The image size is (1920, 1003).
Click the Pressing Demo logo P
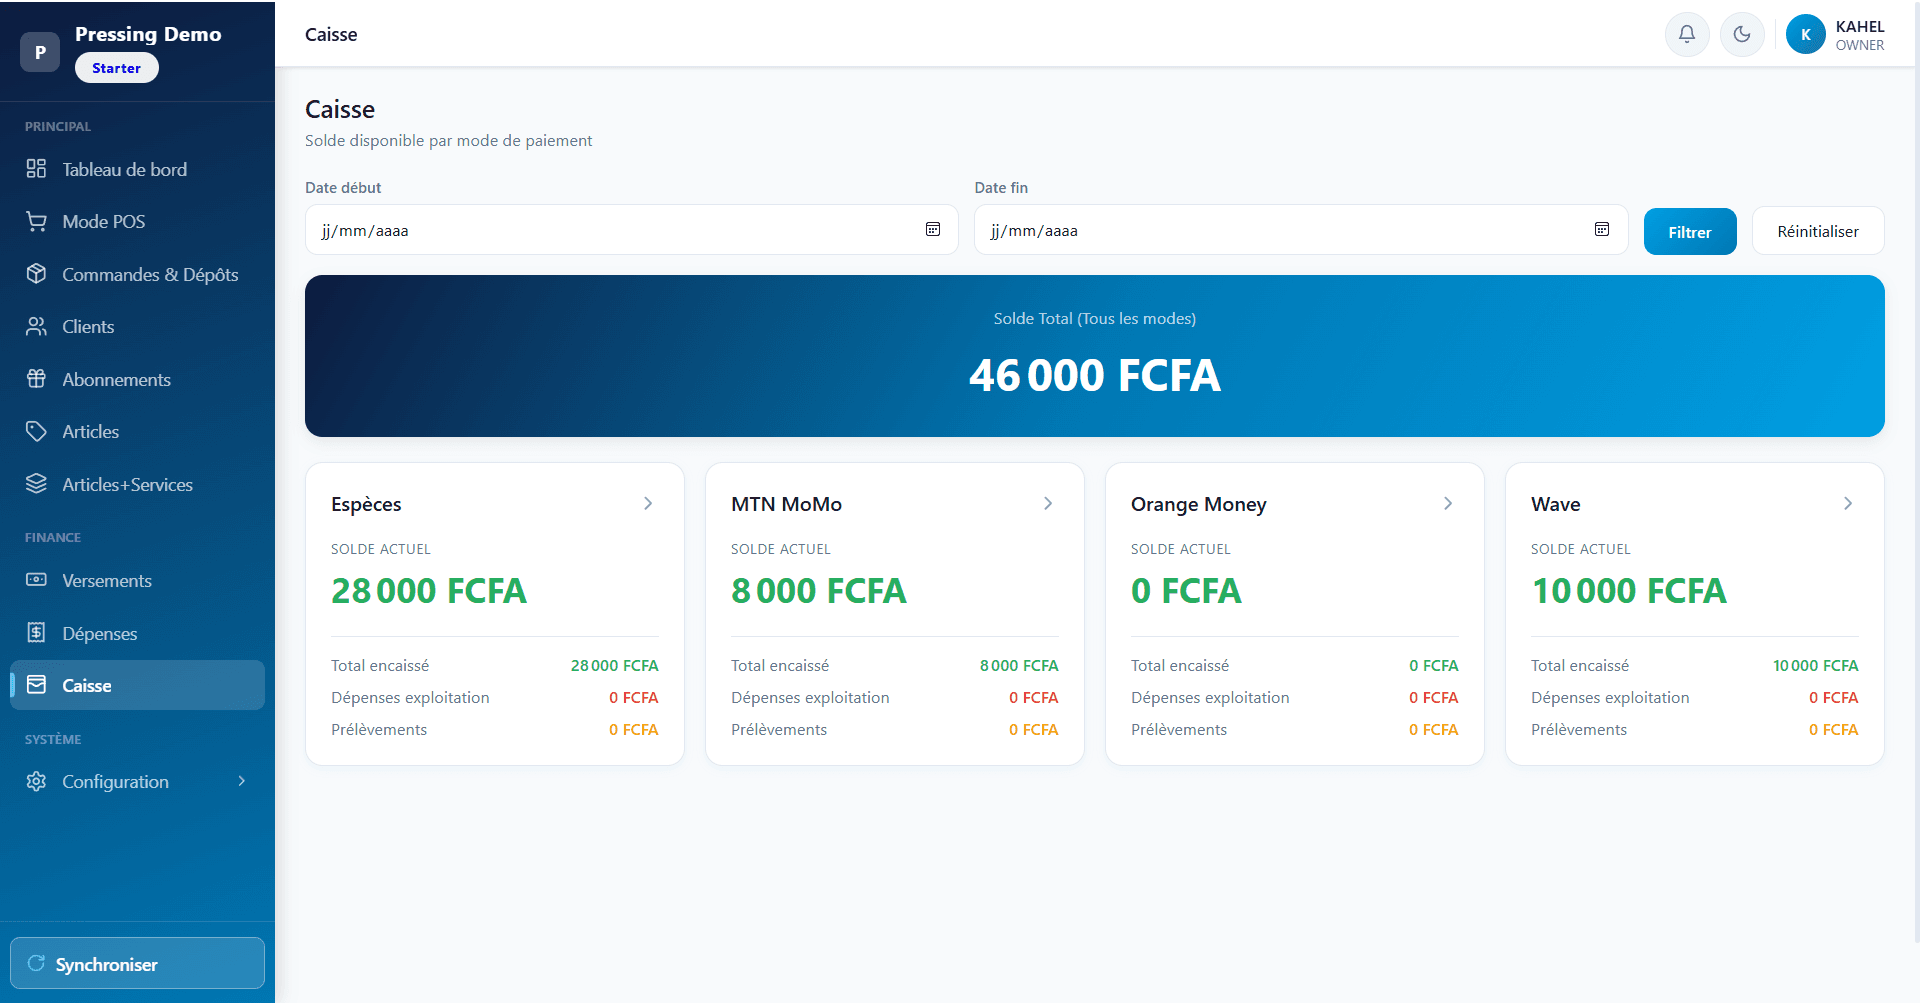(40, 52)
